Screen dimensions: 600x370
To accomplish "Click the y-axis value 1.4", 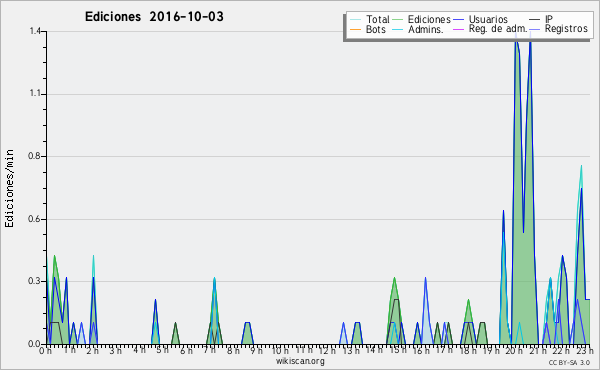I will (x=35, y=31).
